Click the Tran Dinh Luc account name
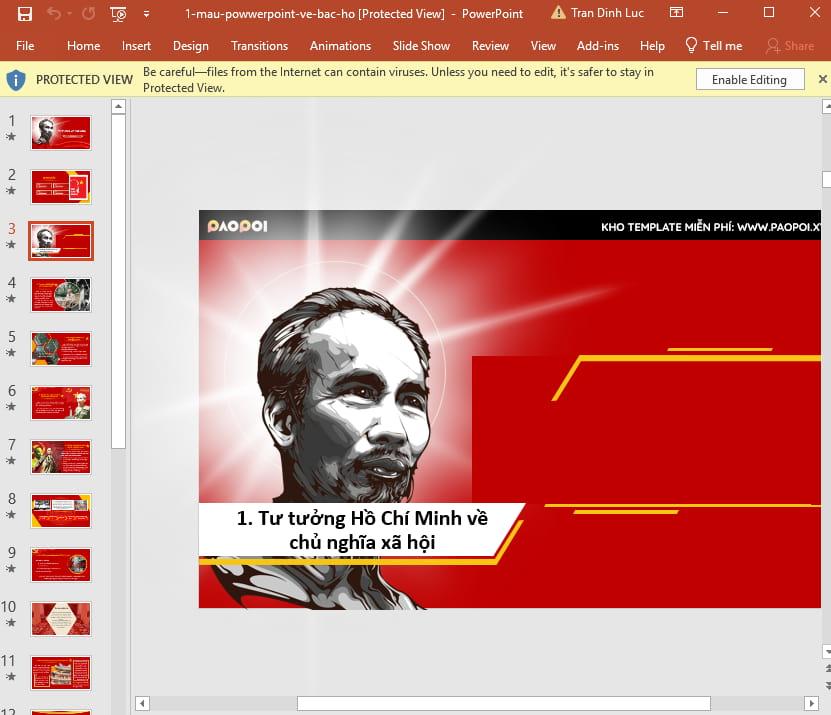This screenshot has width=831, height=715. pyautogui.click(x=607, y=13)
